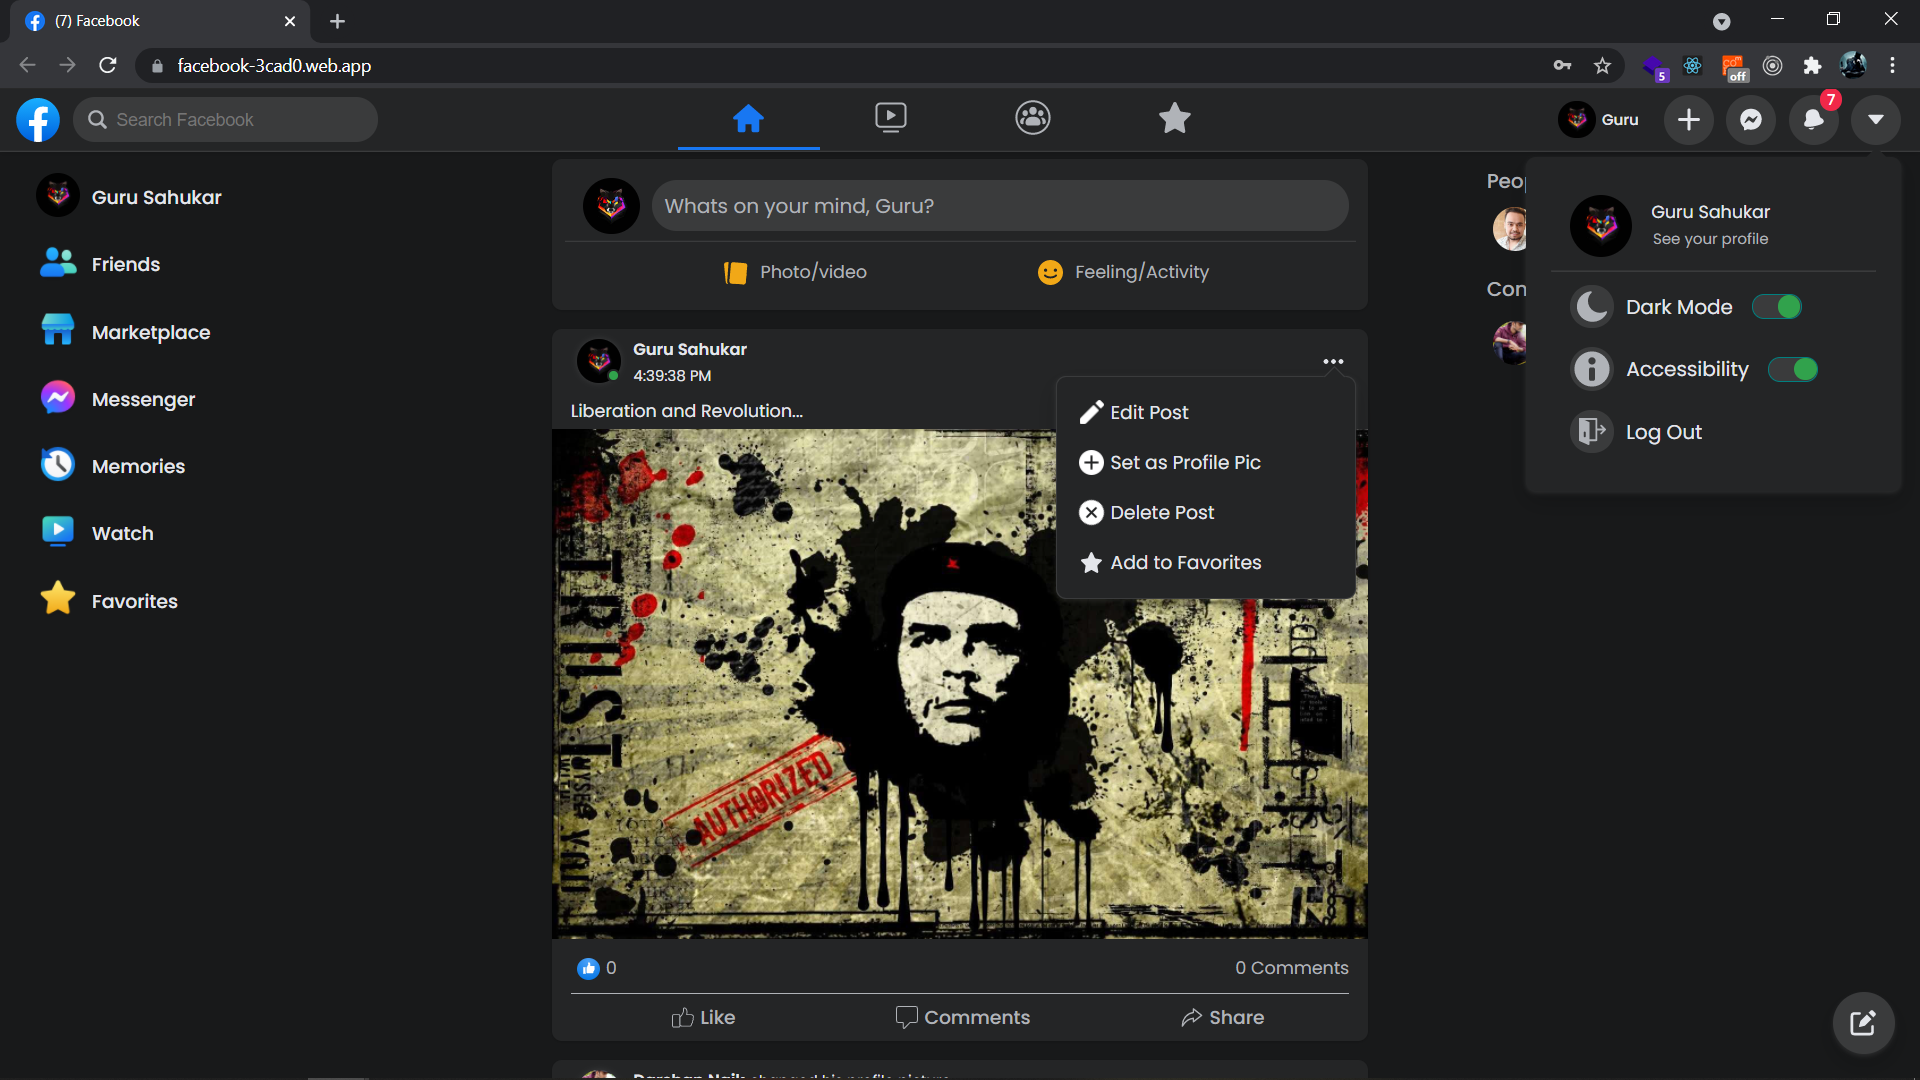This screenshot has width=1920, height=1080.
Task: Open the Favorites star tab in top bar
Action: (x=1174, y=118)
